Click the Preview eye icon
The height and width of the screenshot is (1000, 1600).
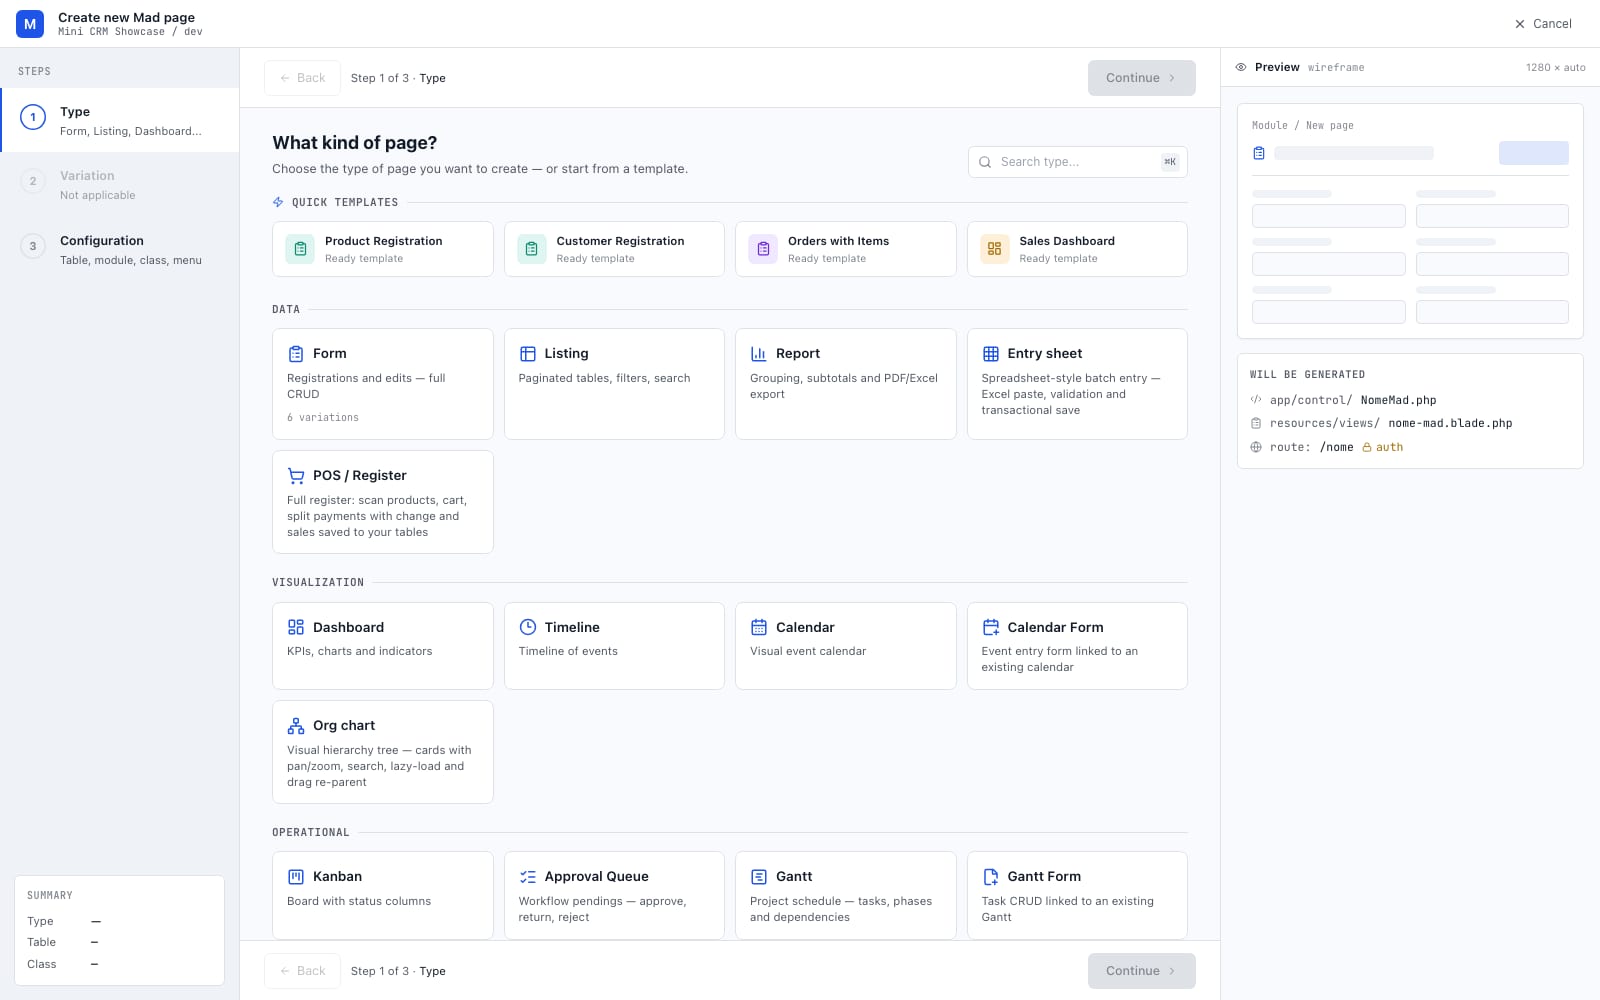(1241, 67)
